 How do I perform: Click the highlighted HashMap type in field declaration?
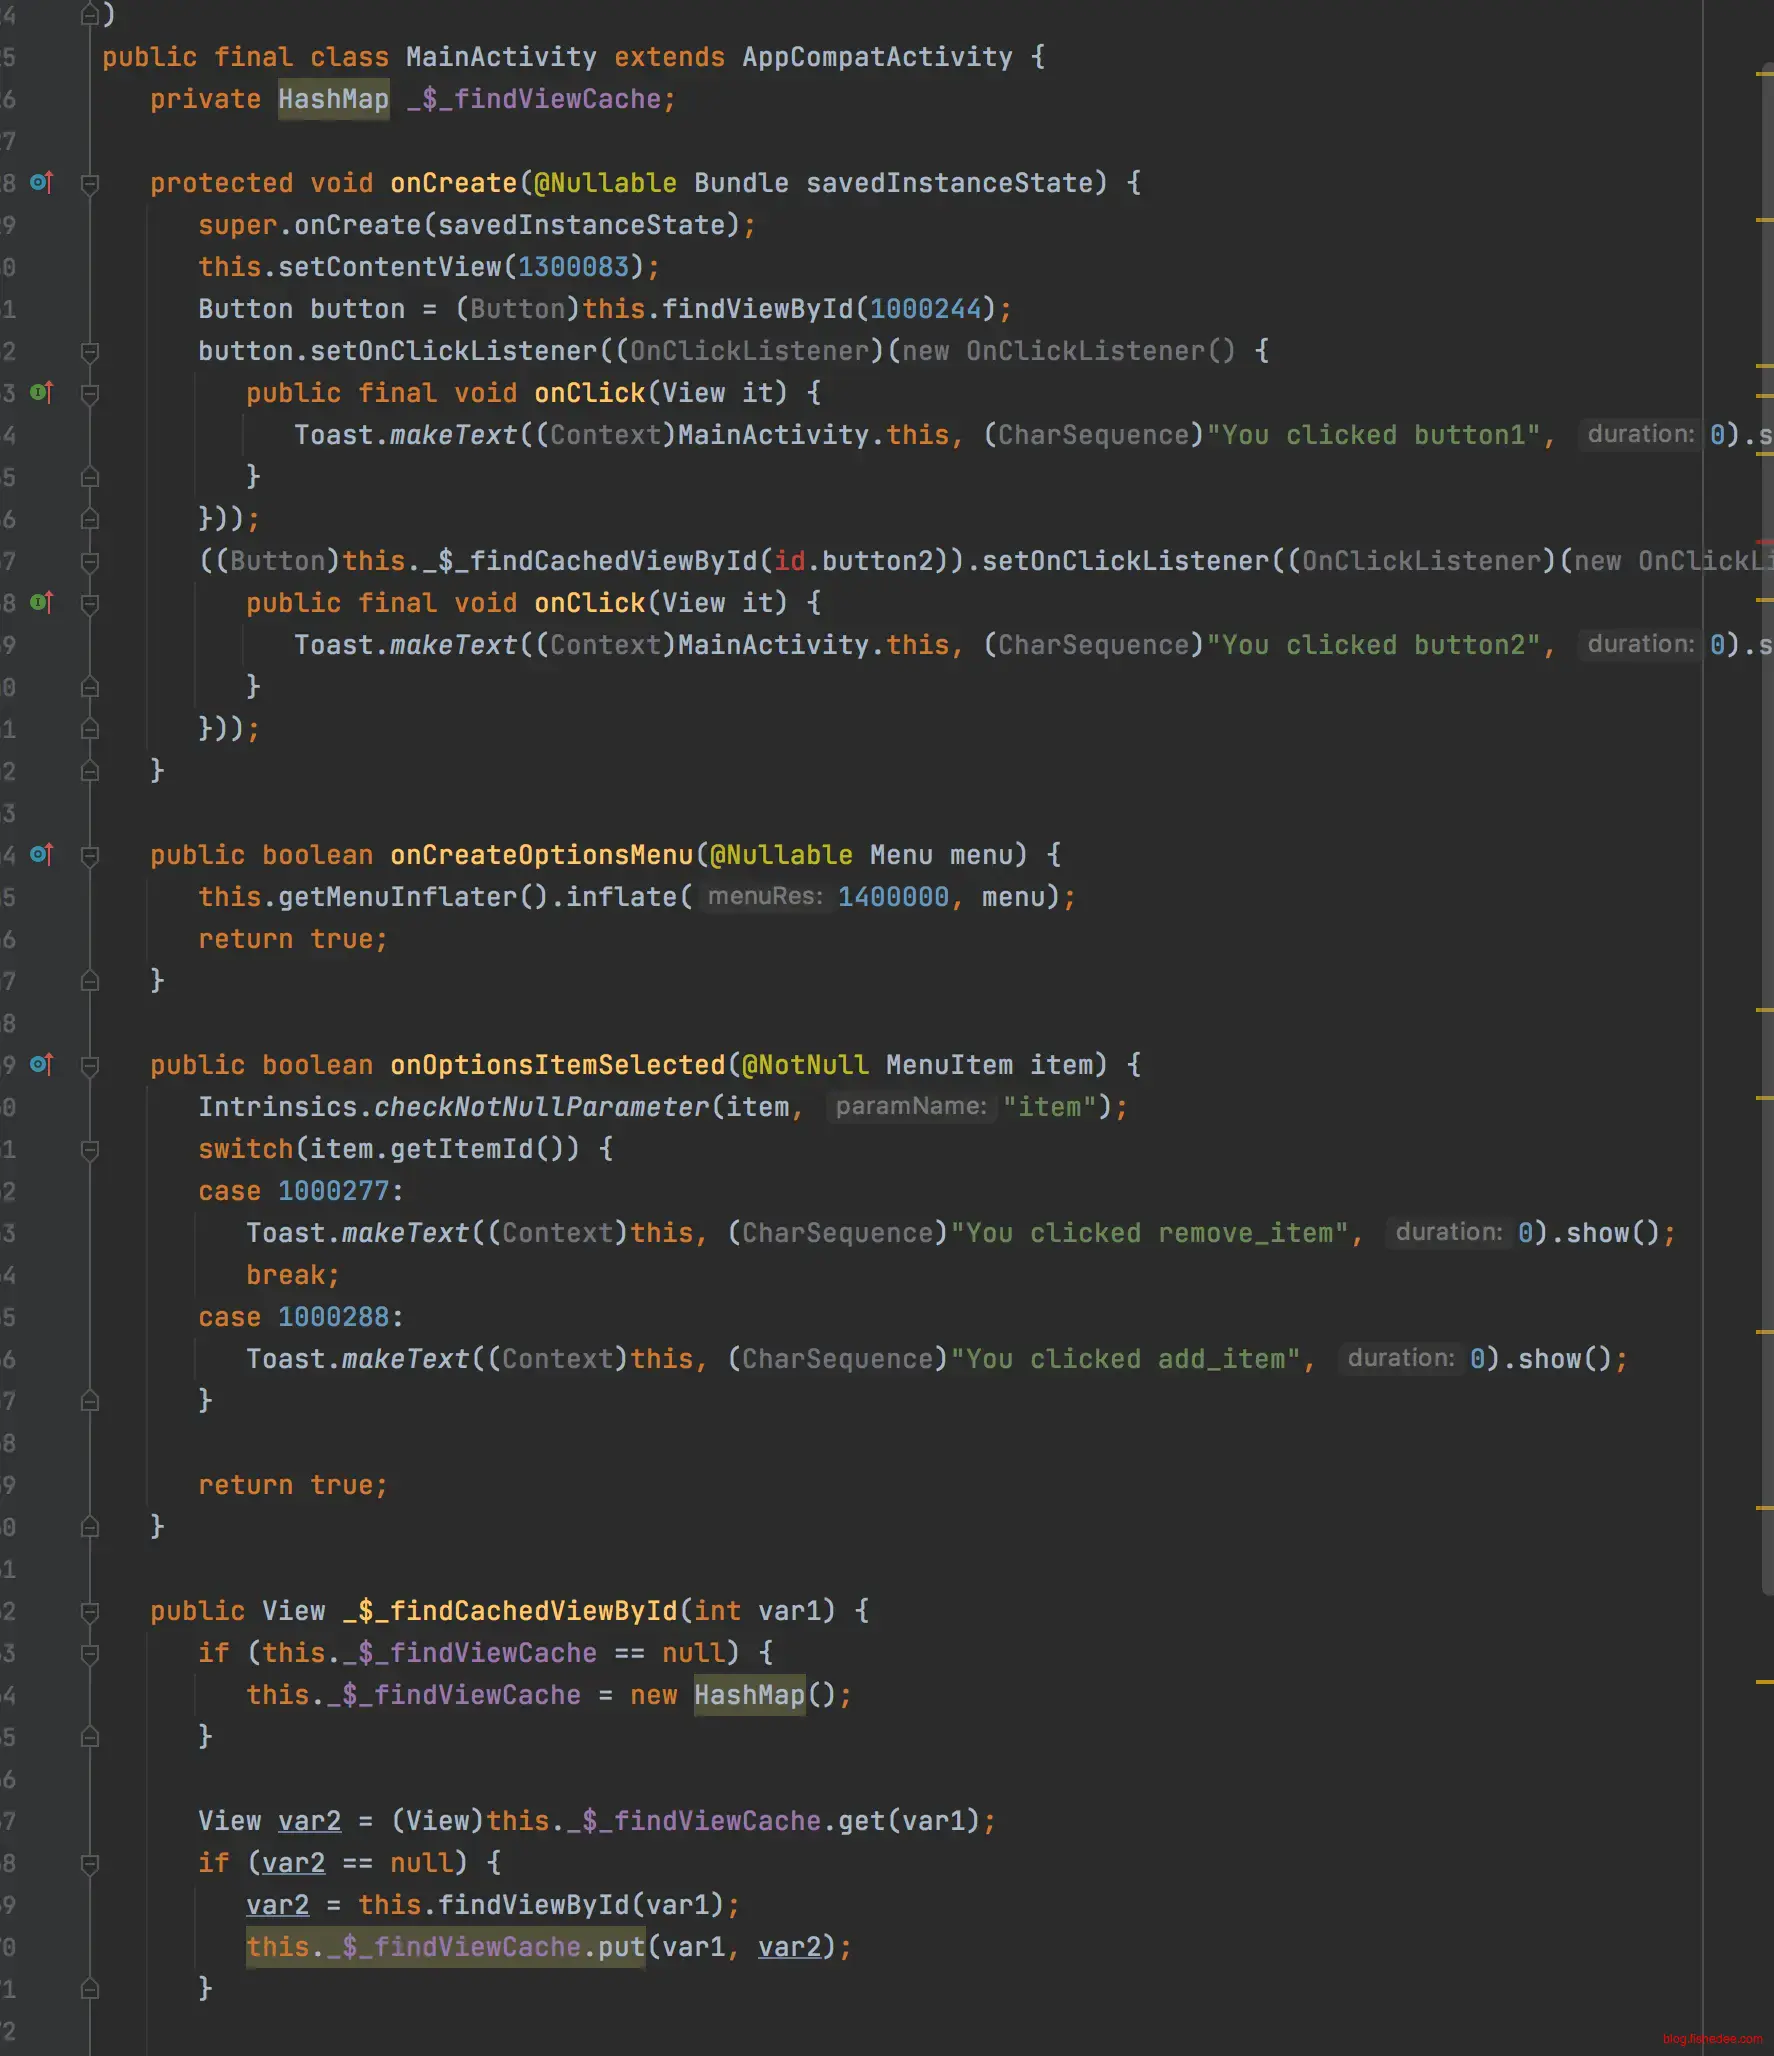(x=333, y=99)
